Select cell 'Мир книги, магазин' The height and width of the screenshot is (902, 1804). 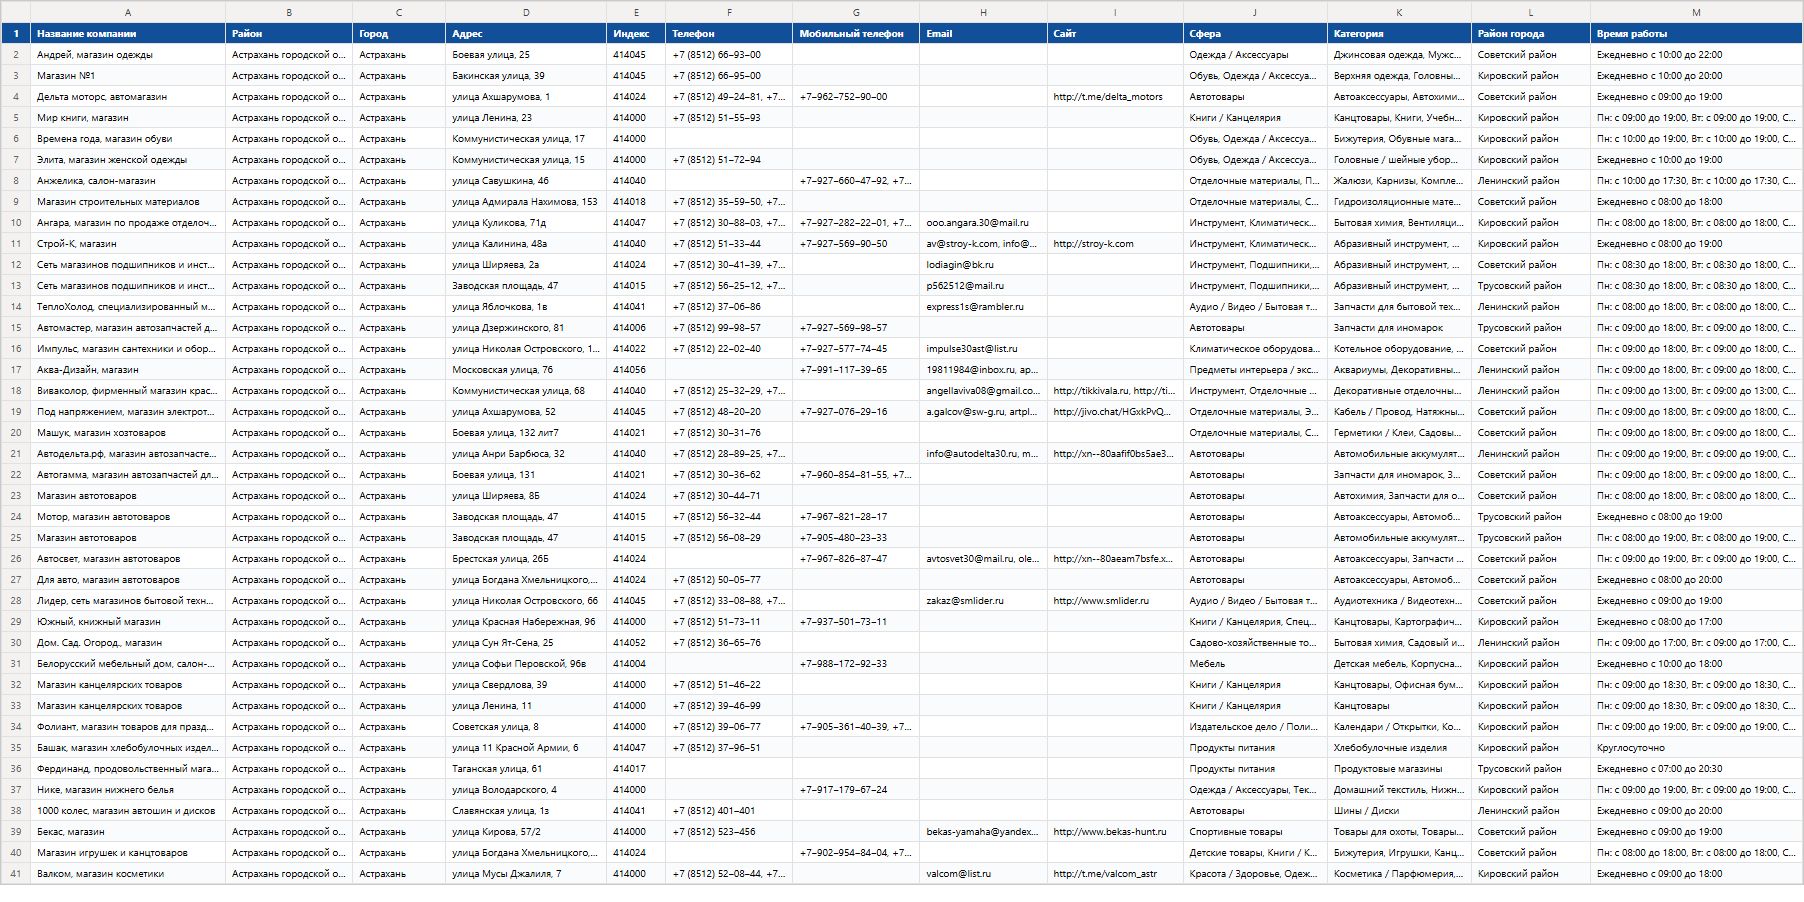point(128,118)
